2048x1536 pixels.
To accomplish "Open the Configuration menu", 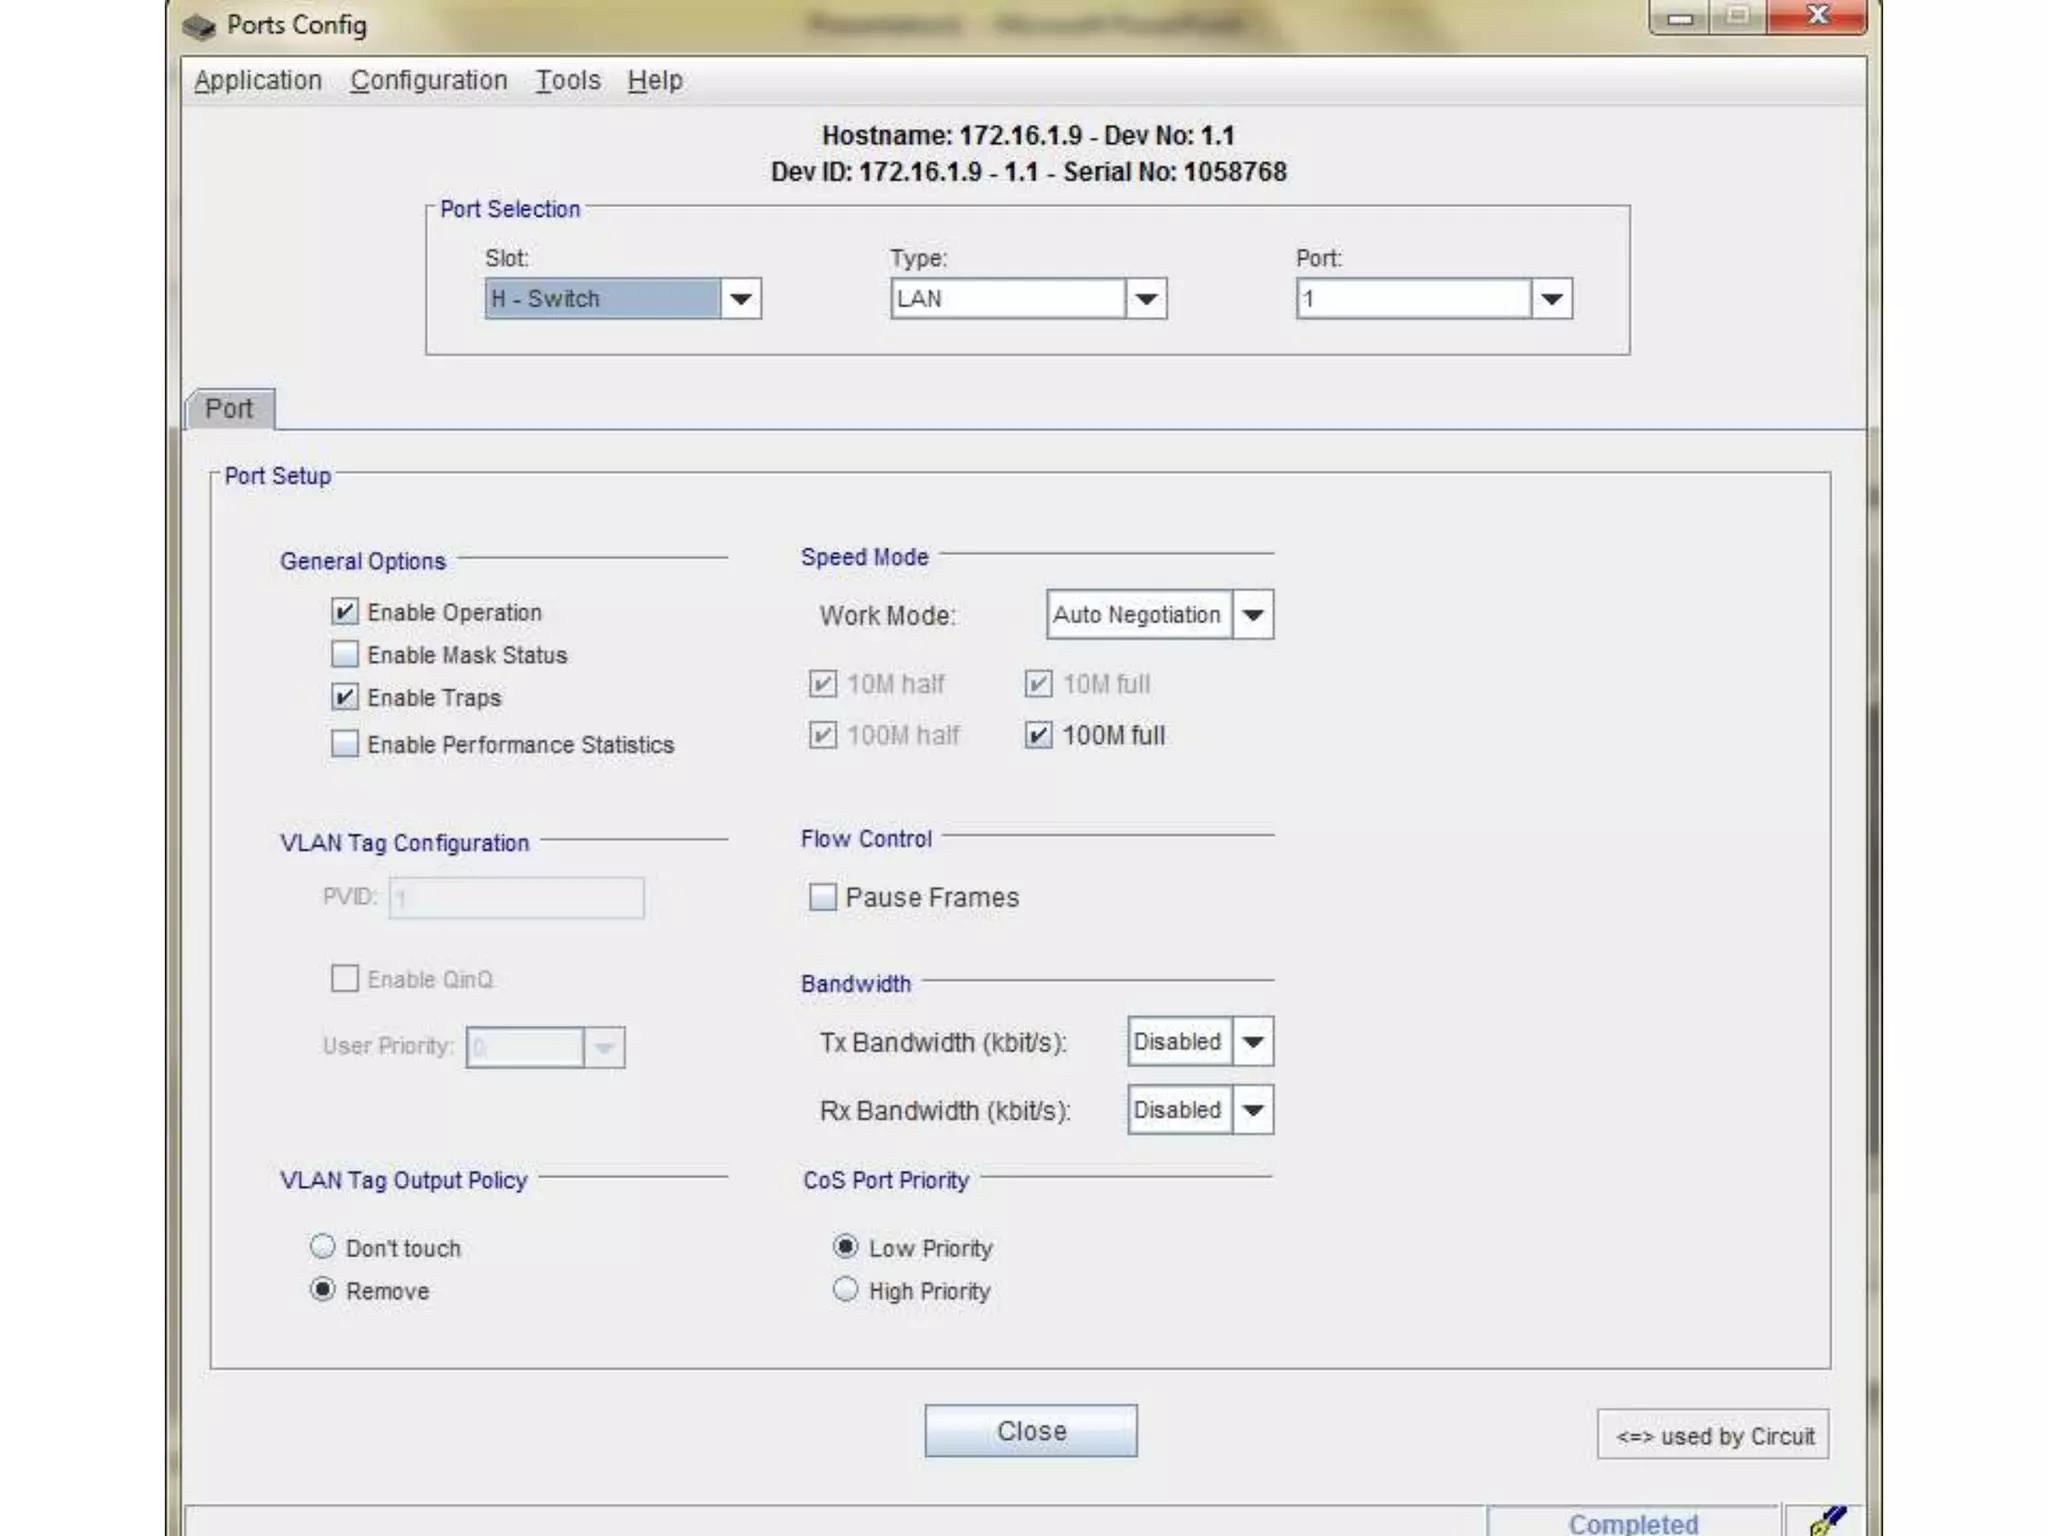I will 428,80.
